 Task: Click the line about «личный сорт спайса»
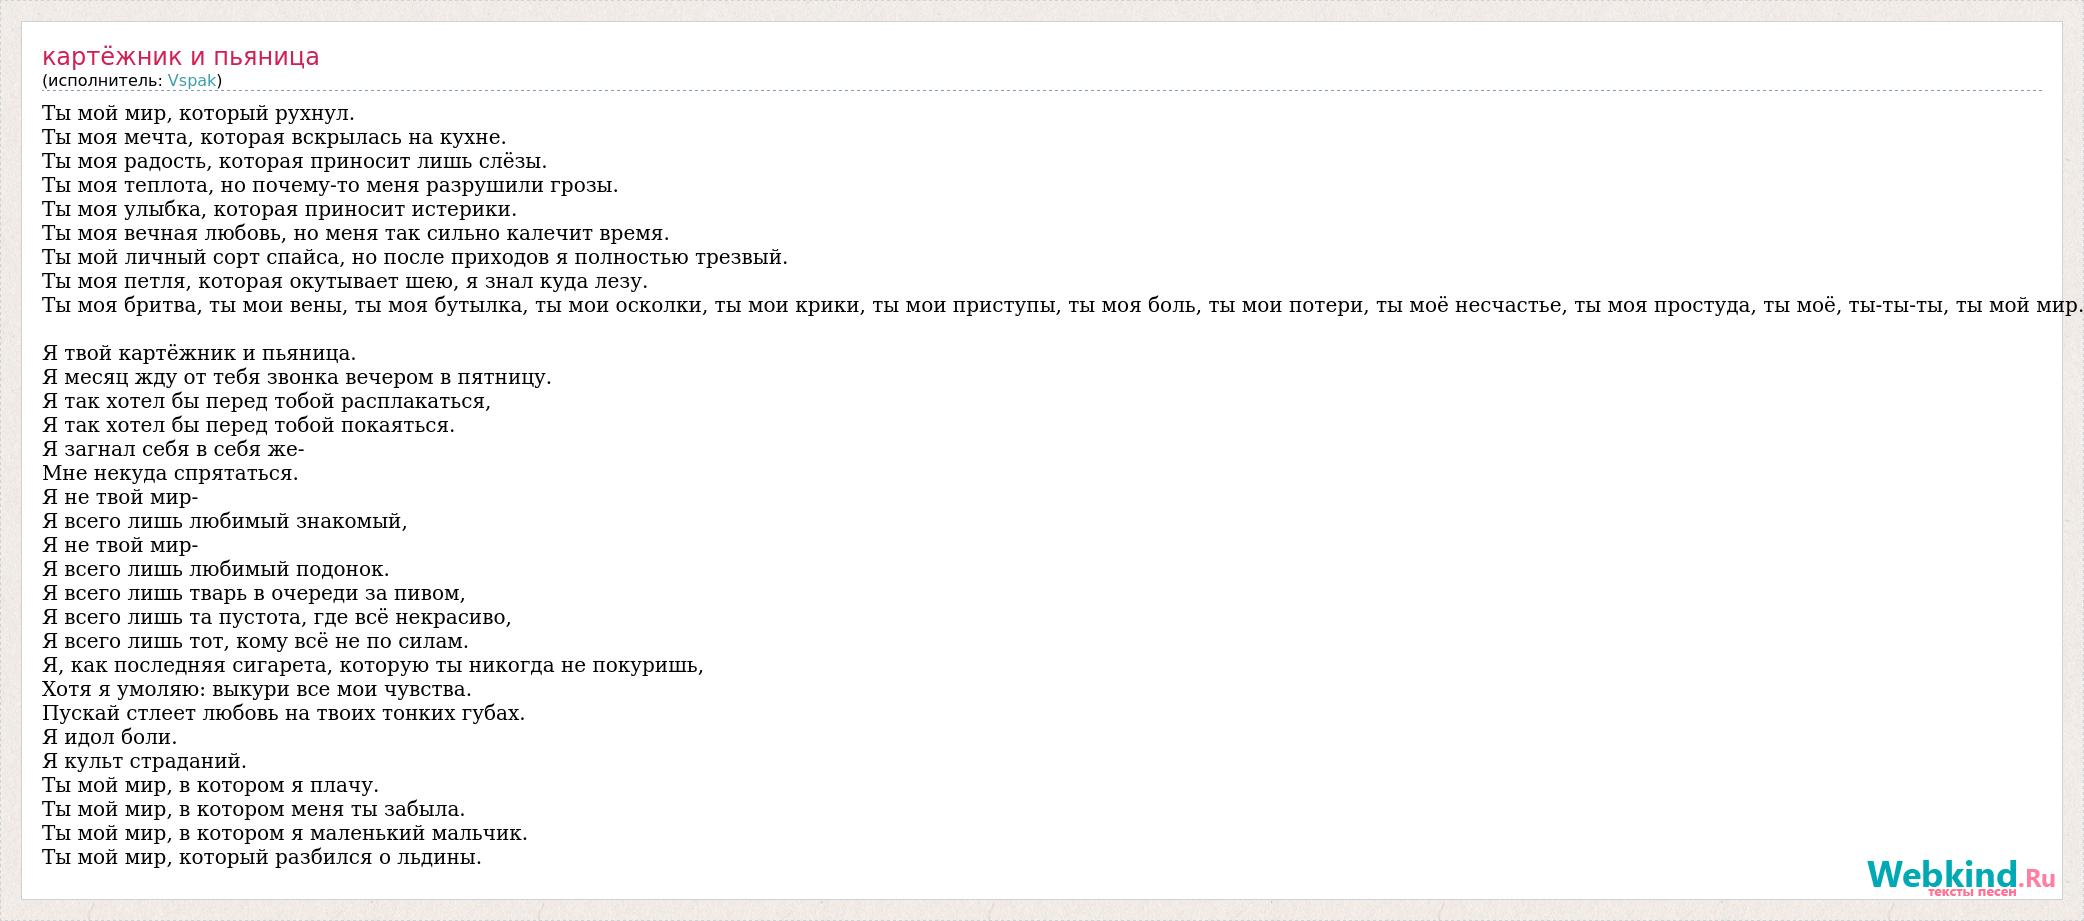tap(415, 257)
